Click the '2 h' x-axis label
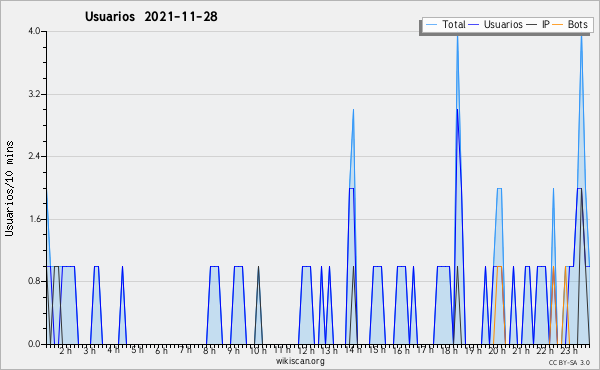Screen dimensions: 600x370 pyautogui.click(x=65, y=351)
